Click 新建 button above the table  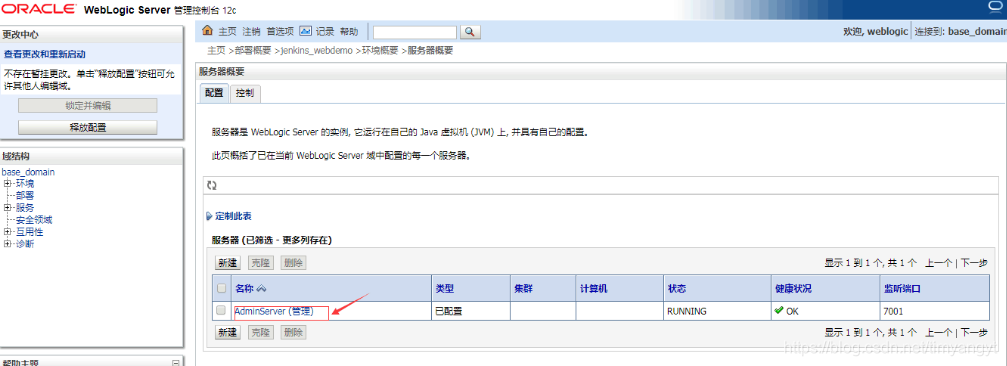(227, 263)
